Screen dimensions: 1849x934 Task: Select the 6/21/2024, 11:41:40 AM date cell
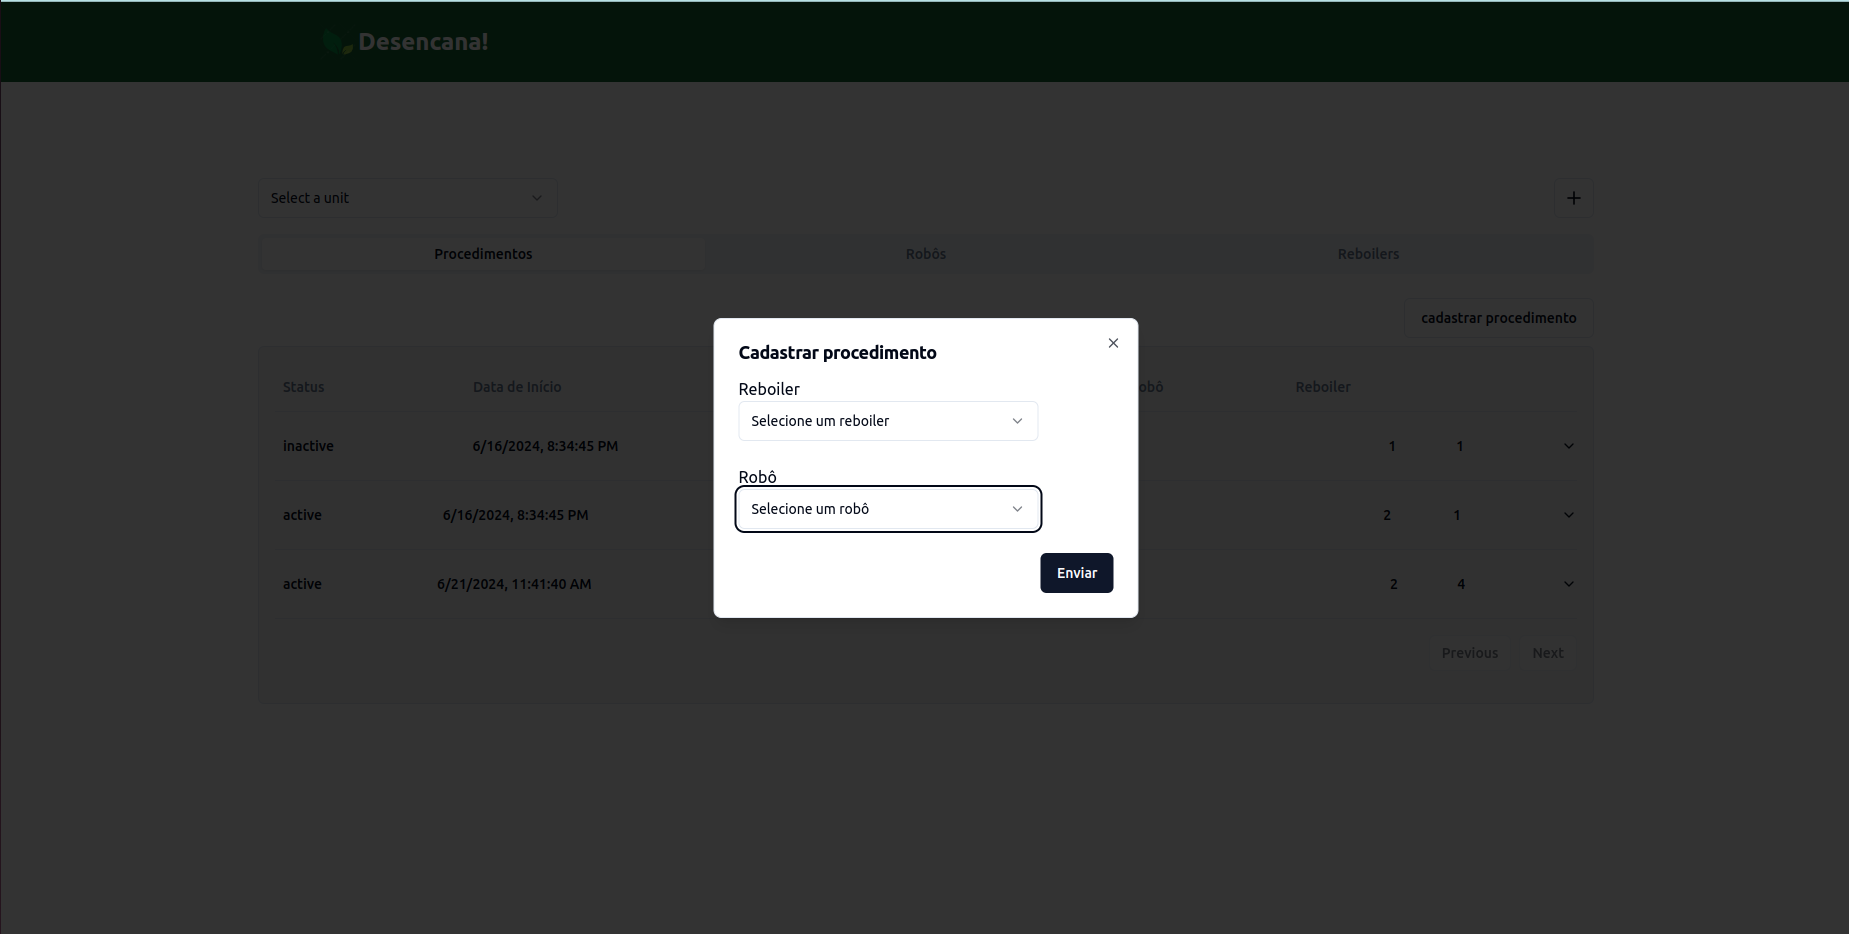click(514, 584)
